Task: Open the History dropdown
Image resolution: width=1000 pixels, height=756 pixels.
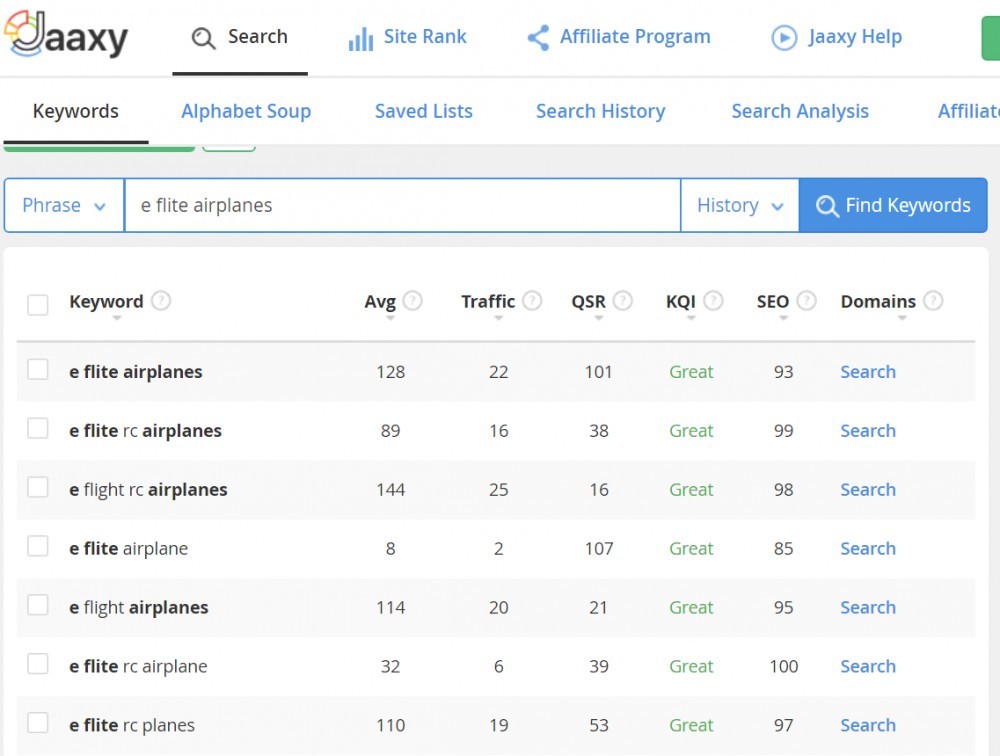Action: (740, 205)
